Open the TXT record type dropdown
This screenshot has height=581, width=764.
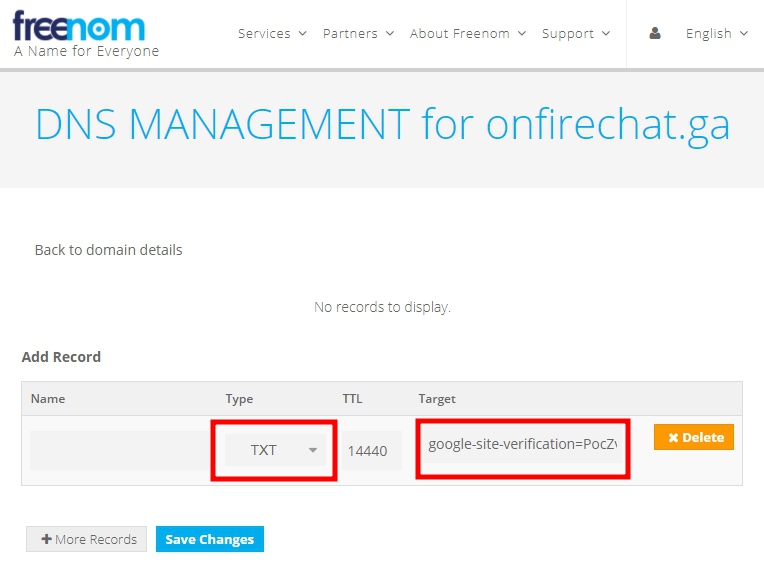pos(275,450)
